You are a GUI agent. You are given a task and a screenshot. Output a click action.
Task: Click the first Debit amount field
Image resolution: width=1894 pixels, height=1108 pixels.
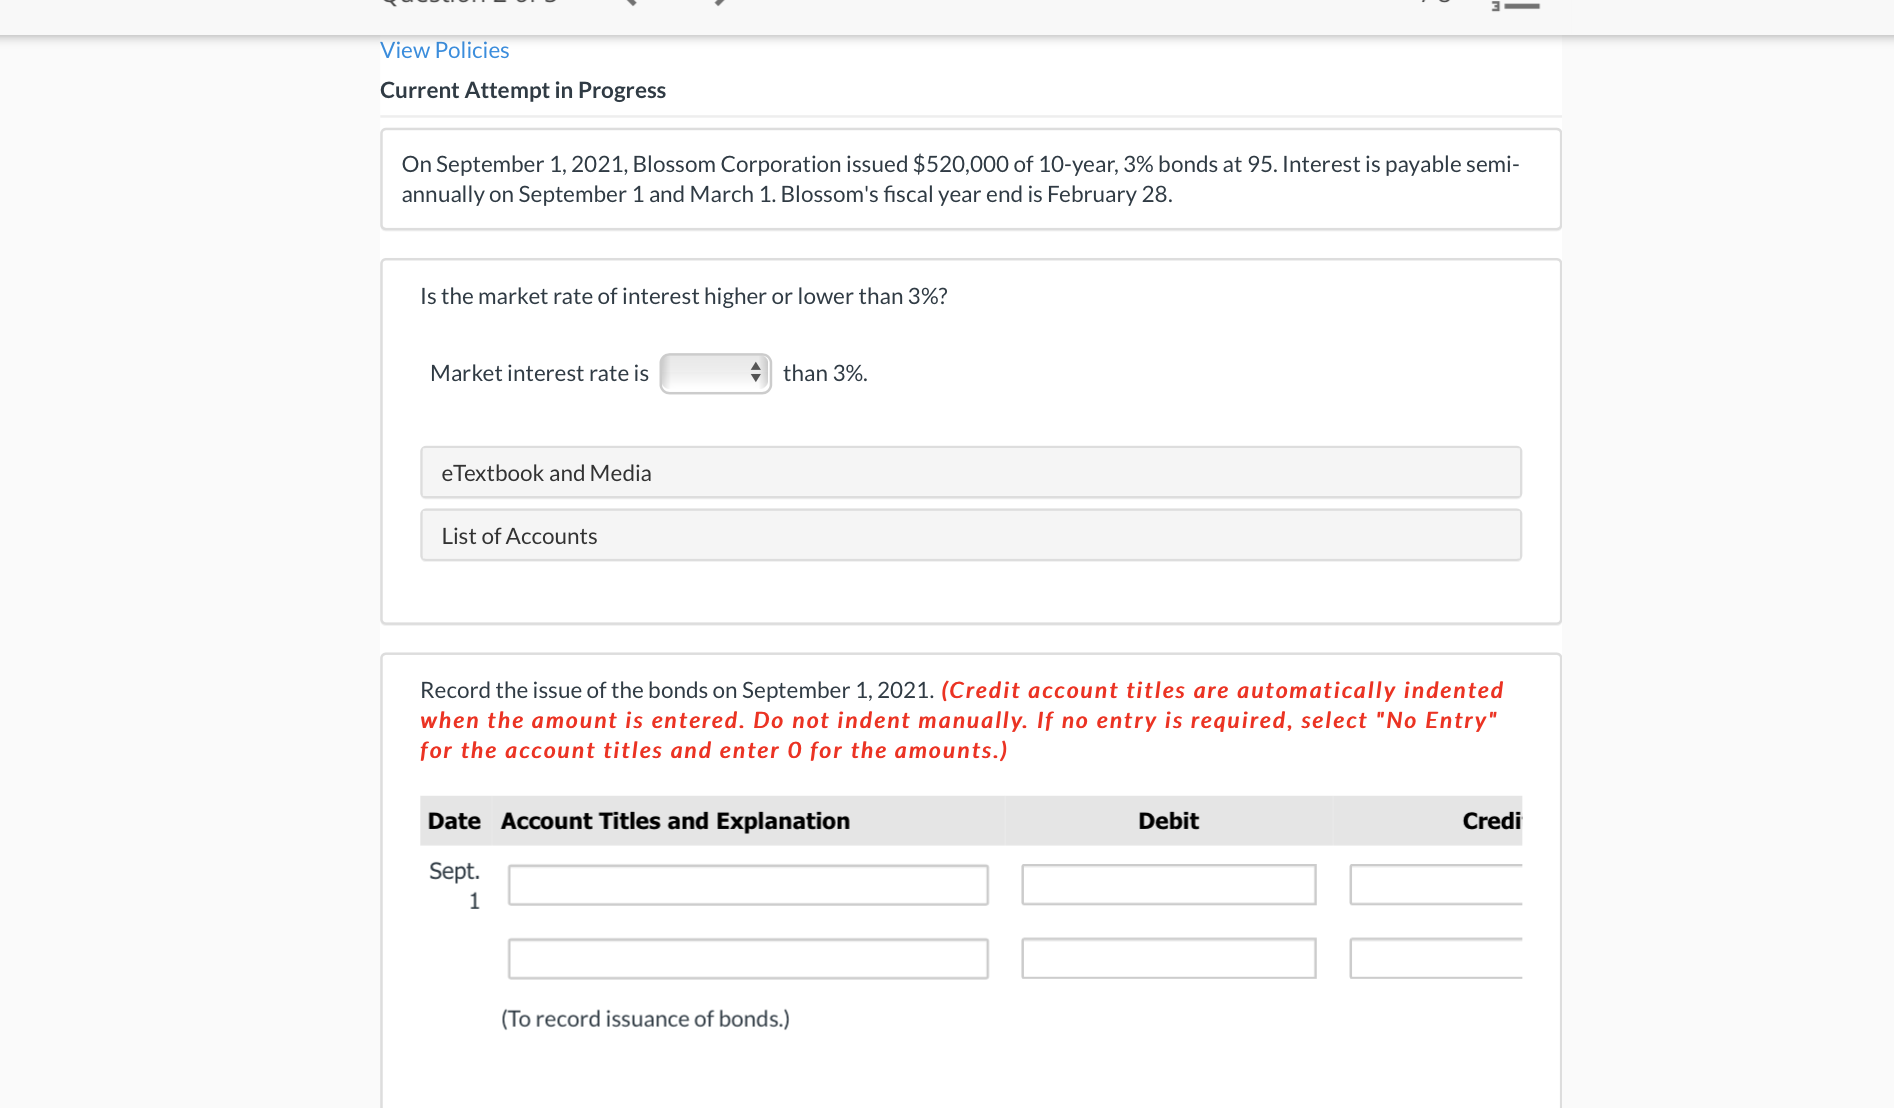point(1167,884)
